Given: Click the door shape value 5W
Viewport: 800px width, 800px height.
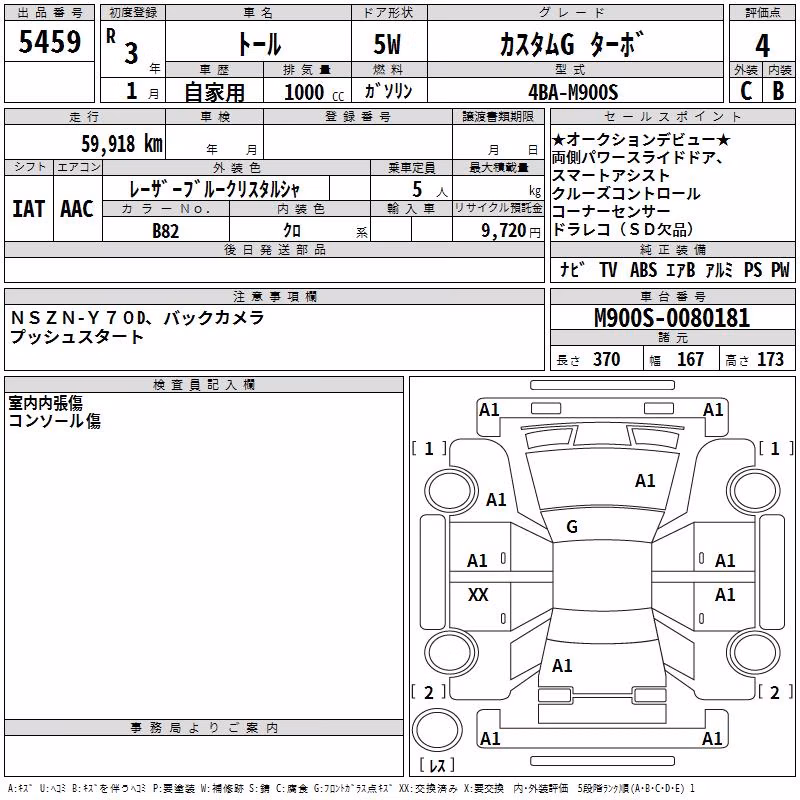Looking at the screenshot, I should 387,44.
